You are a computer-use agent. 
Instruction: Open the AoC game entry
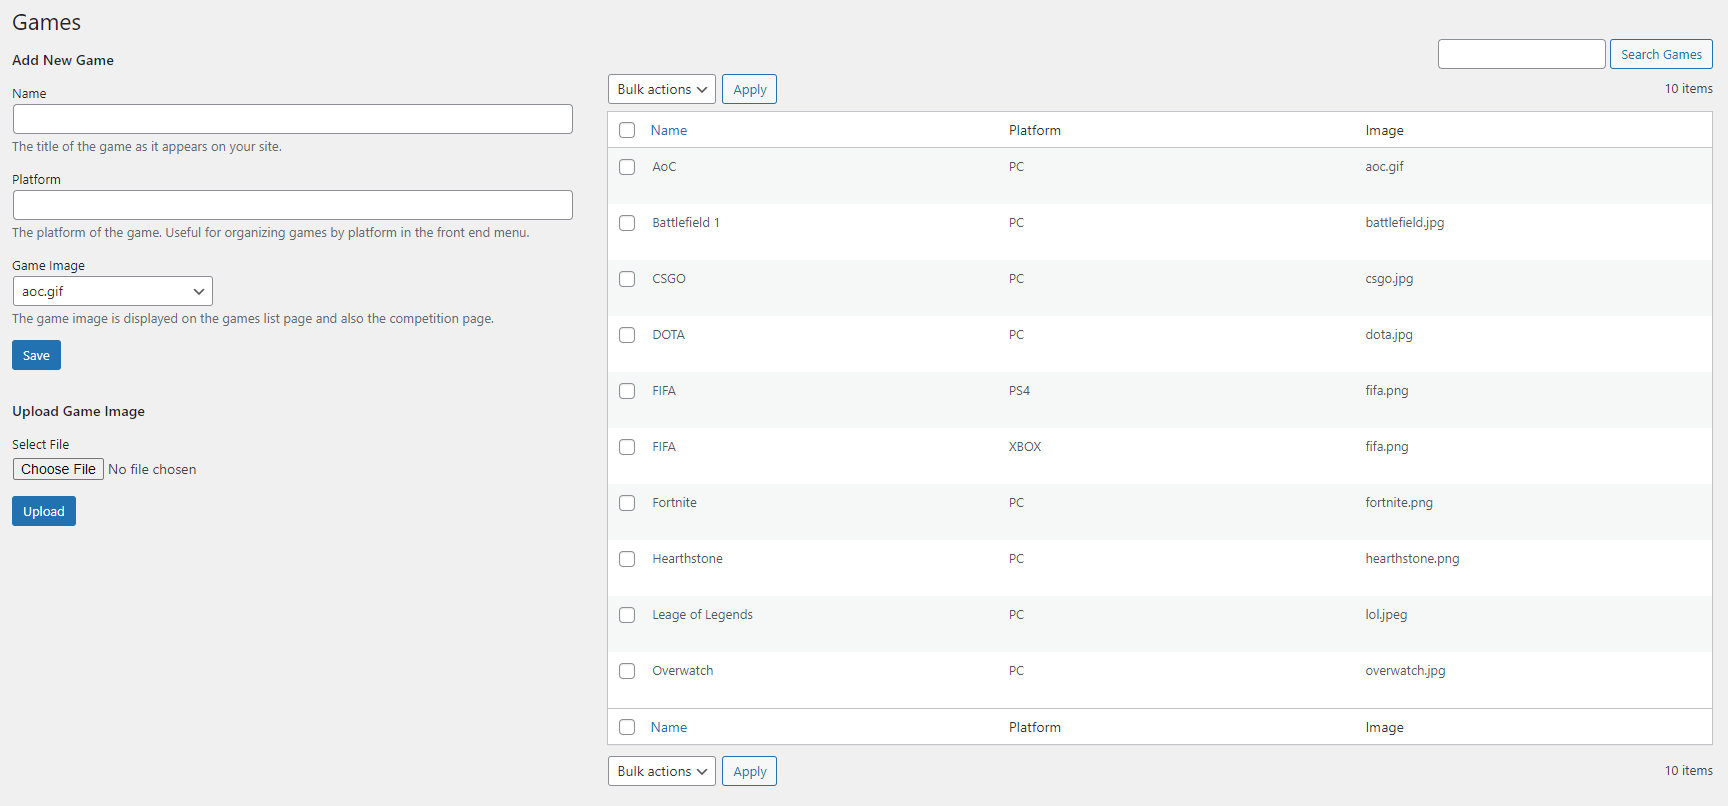point(664,167)
